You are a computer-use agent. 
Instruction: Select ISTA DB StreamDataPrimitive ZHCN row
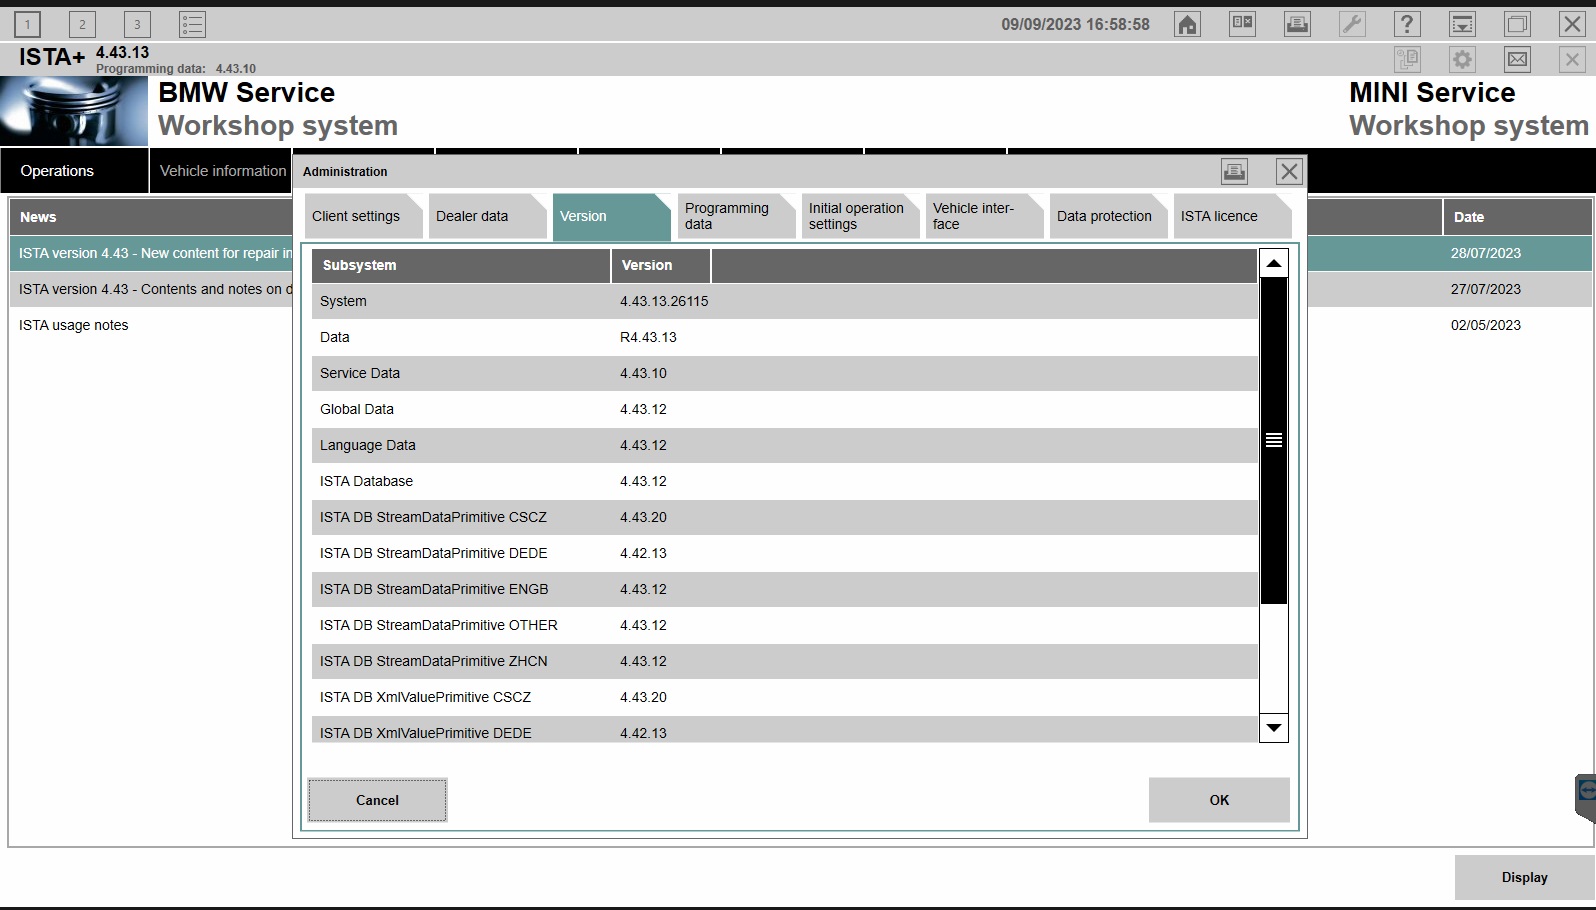(785, 661)
